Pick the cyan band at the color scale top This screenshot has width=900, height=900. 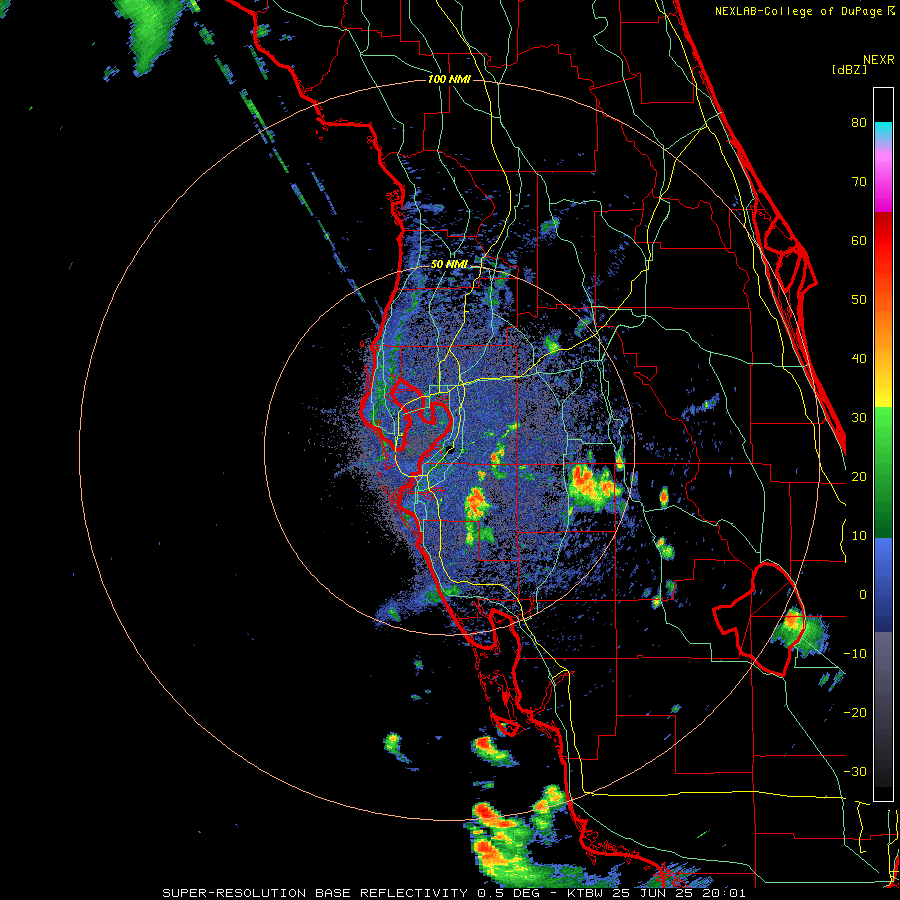click(883, 131)
